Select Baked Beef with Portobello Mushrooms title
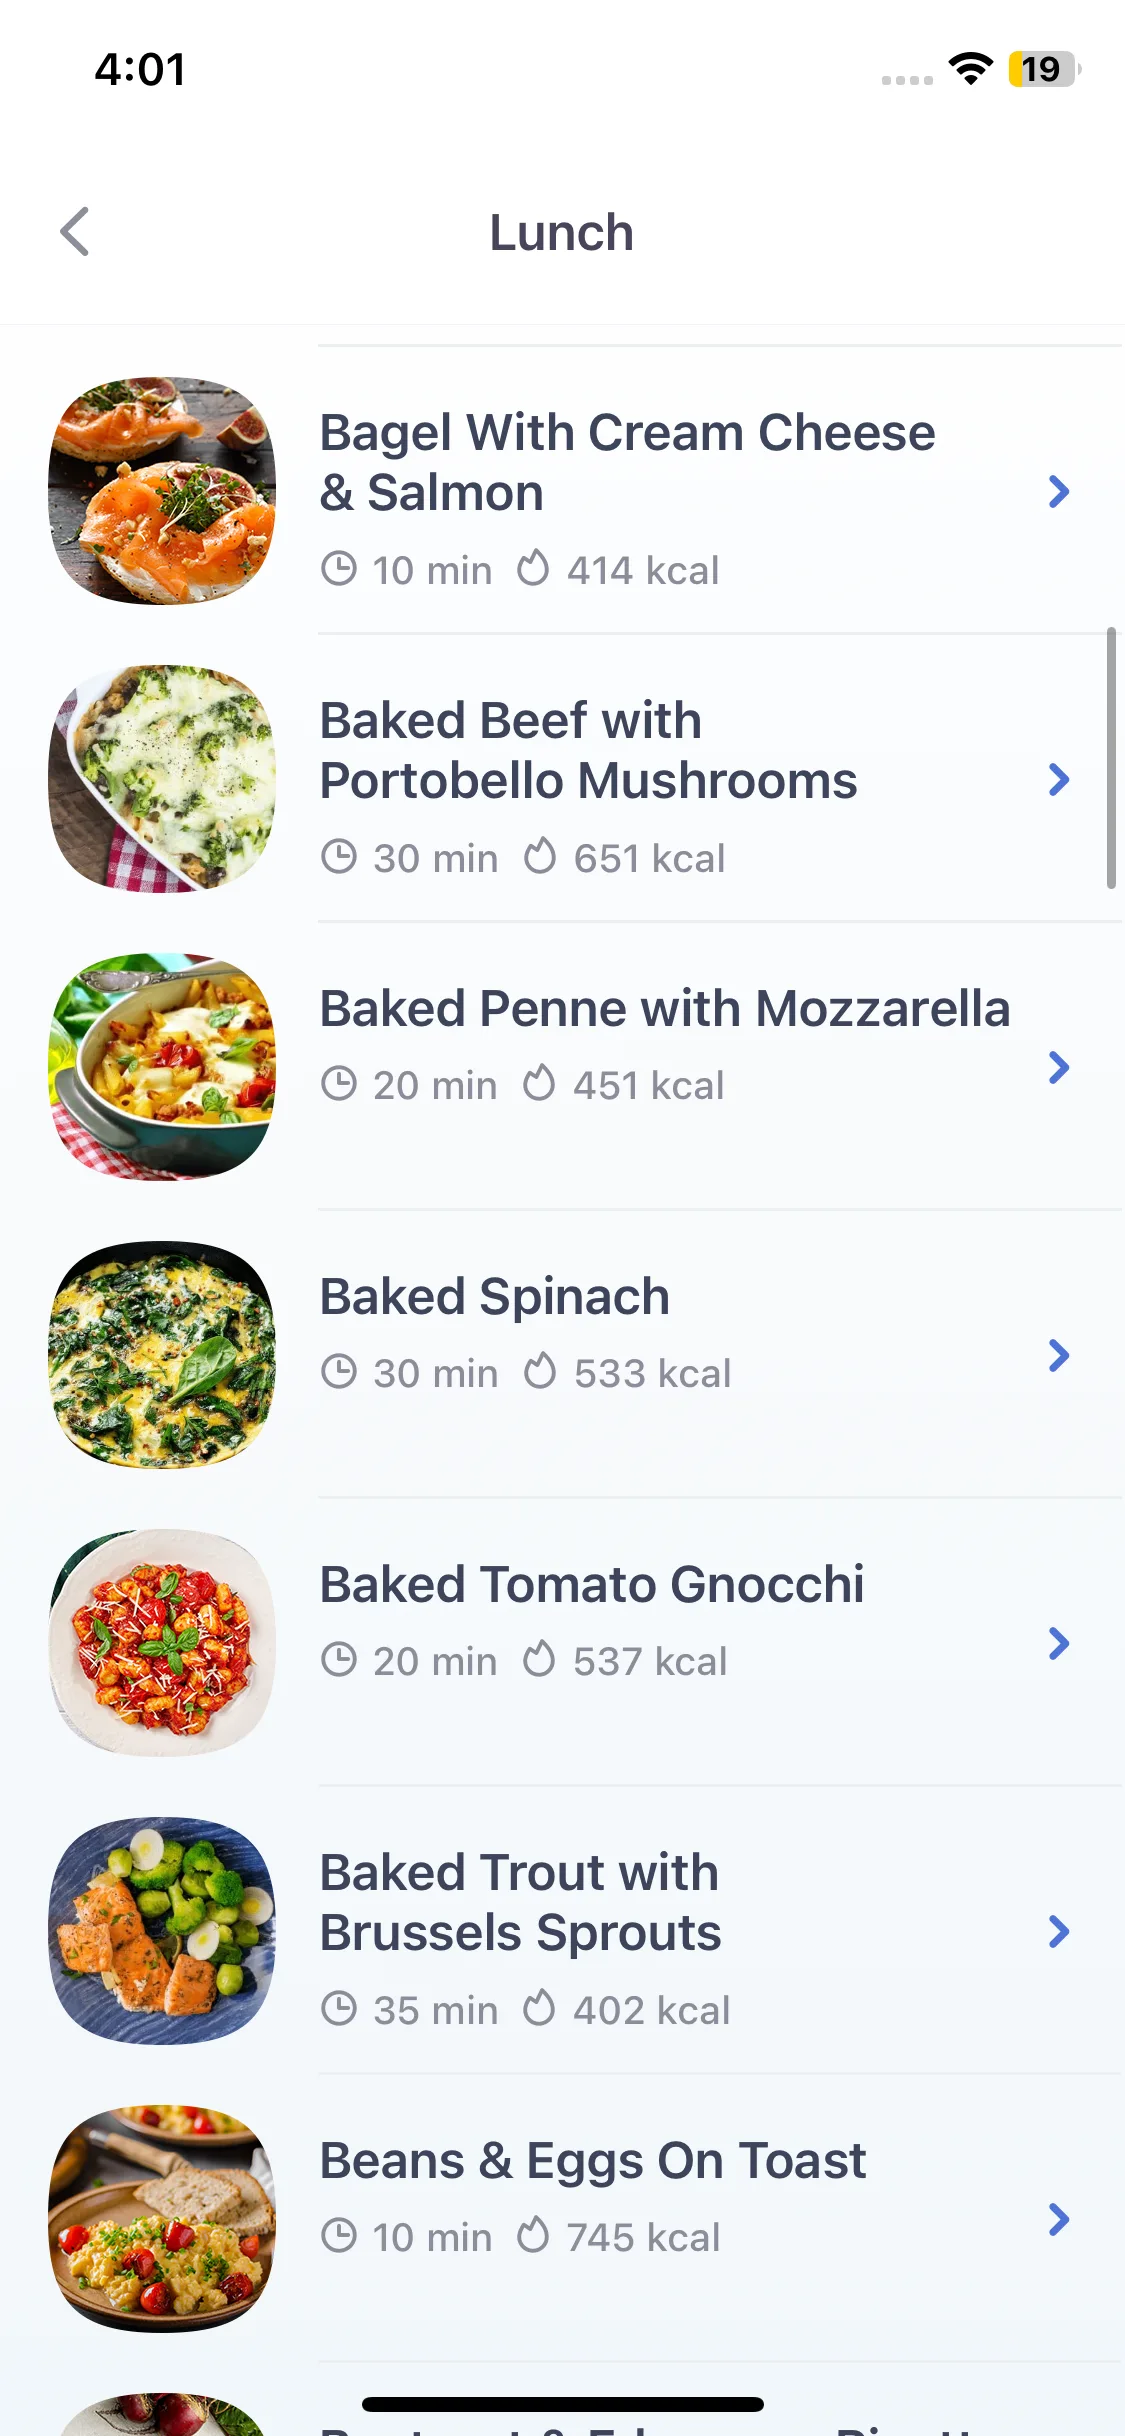The image size is (1125, 2436). 588,750
